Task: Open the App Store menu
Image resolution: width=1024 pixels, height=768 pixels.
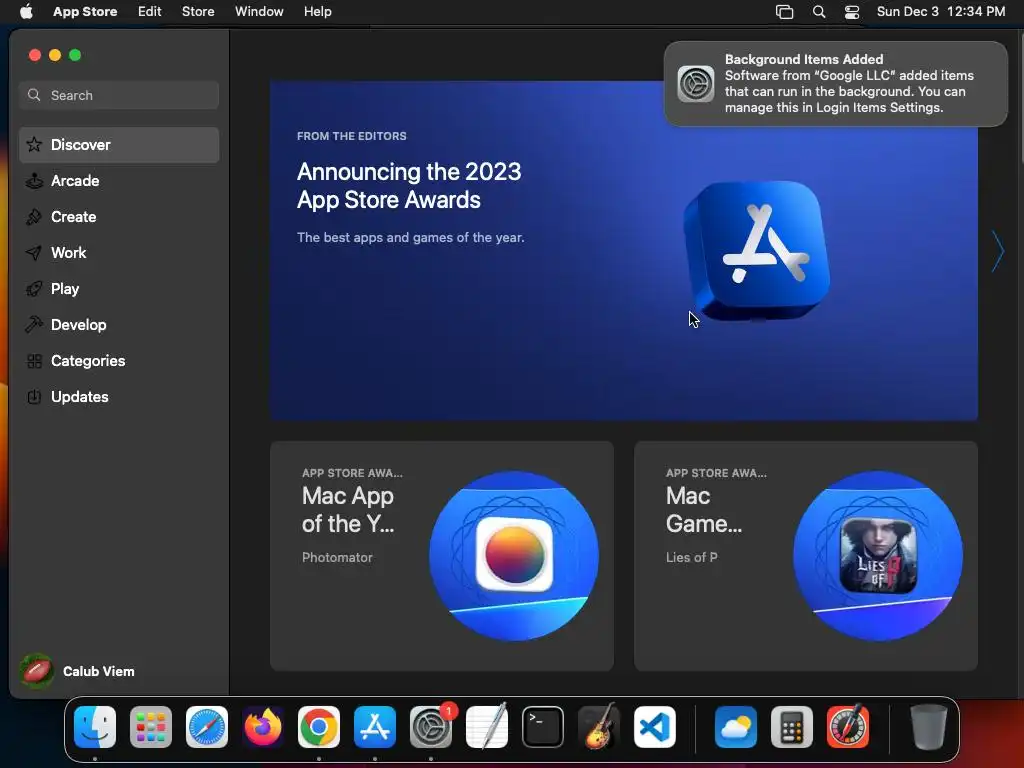Action: coord(85,12)
